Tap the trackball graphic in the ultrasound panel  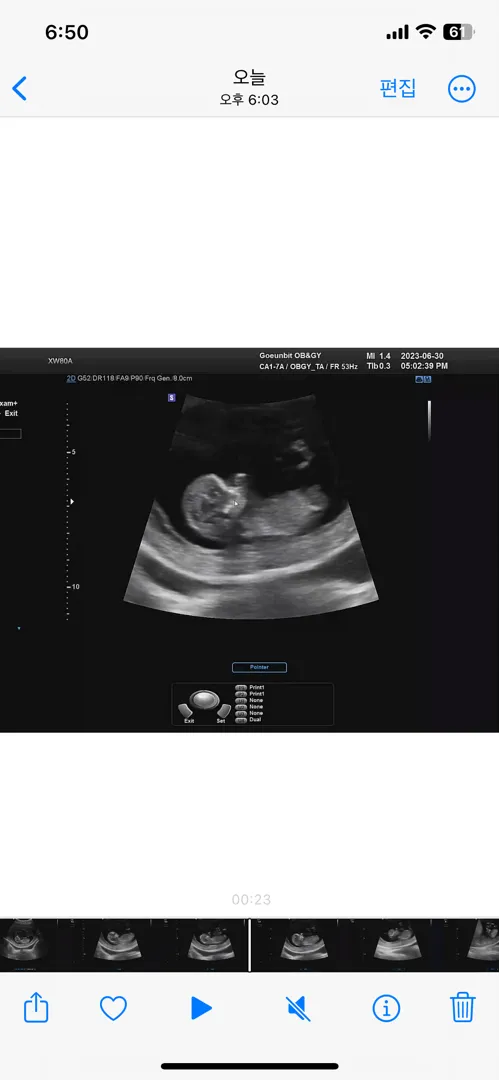[x=204, y=700]
